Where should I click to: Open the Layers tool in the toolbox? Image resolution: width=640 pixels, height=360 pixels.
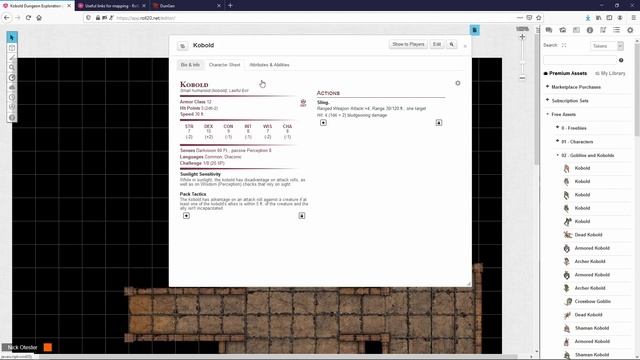coord(12,48)
